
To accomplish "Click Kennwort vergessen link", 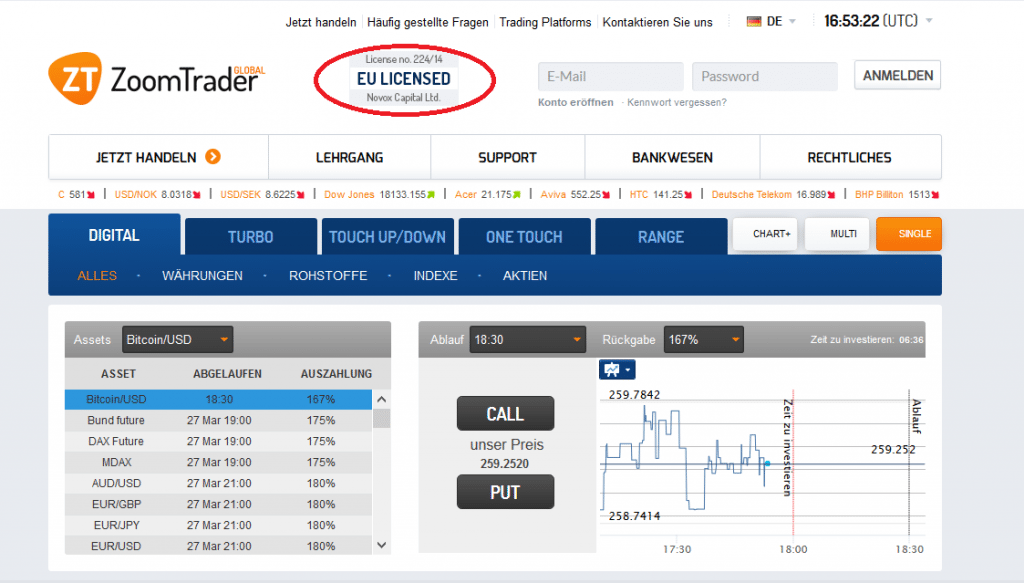I will [x=677, y=102].
